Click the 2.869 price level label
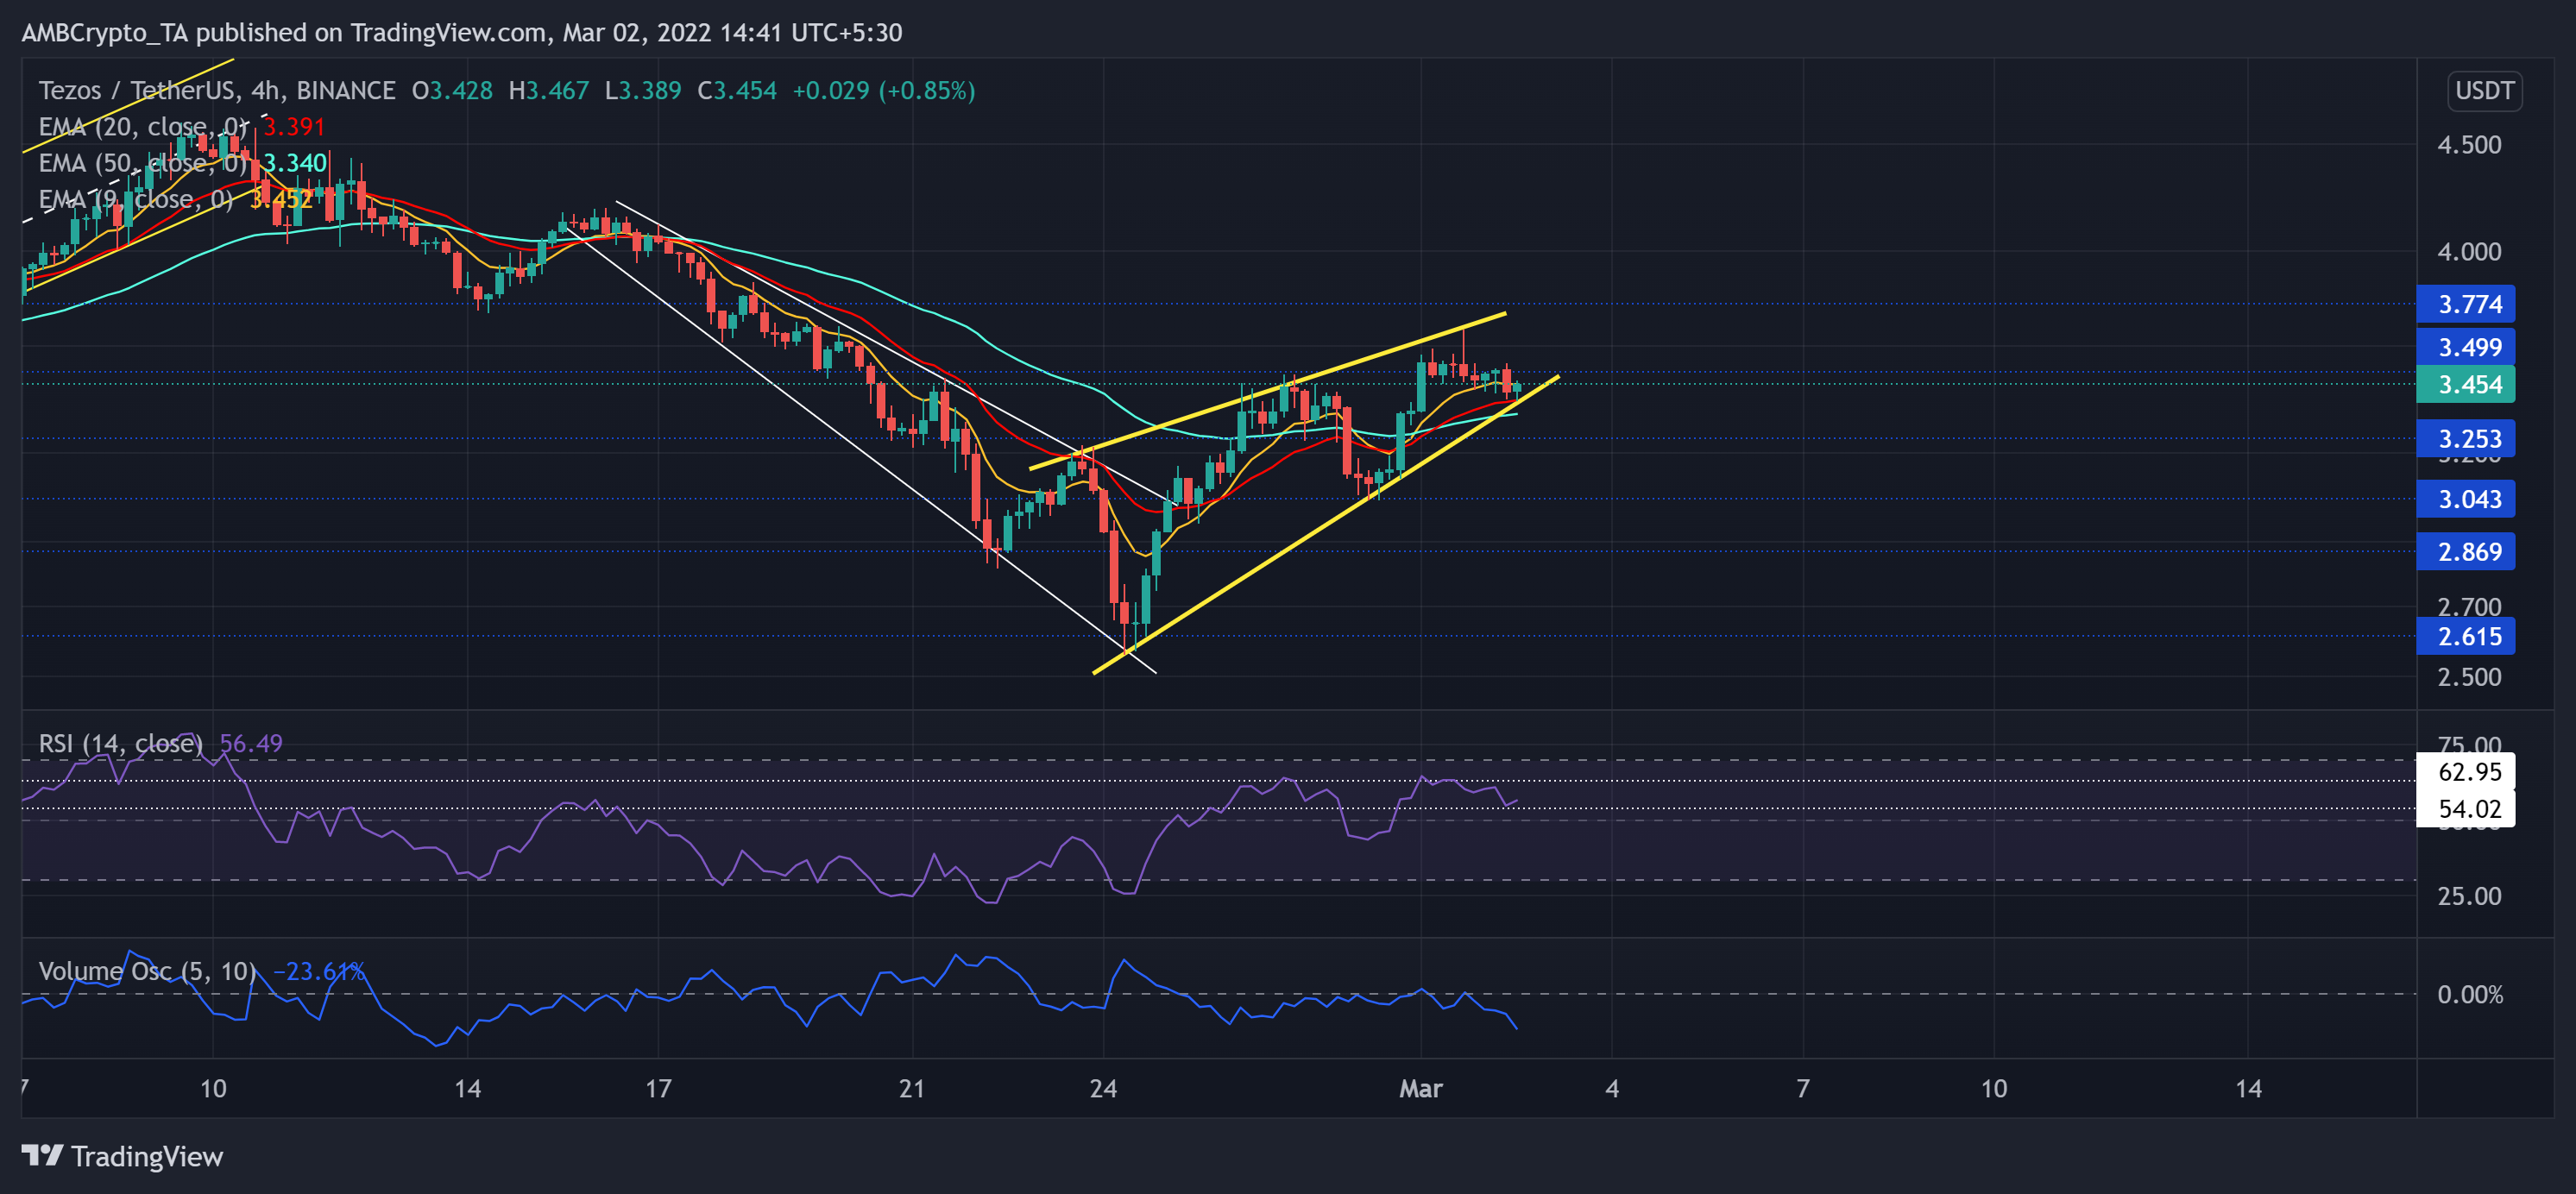This screenshot has width=2576, height=1194. pyautogui.click(x=2465, y=551)
